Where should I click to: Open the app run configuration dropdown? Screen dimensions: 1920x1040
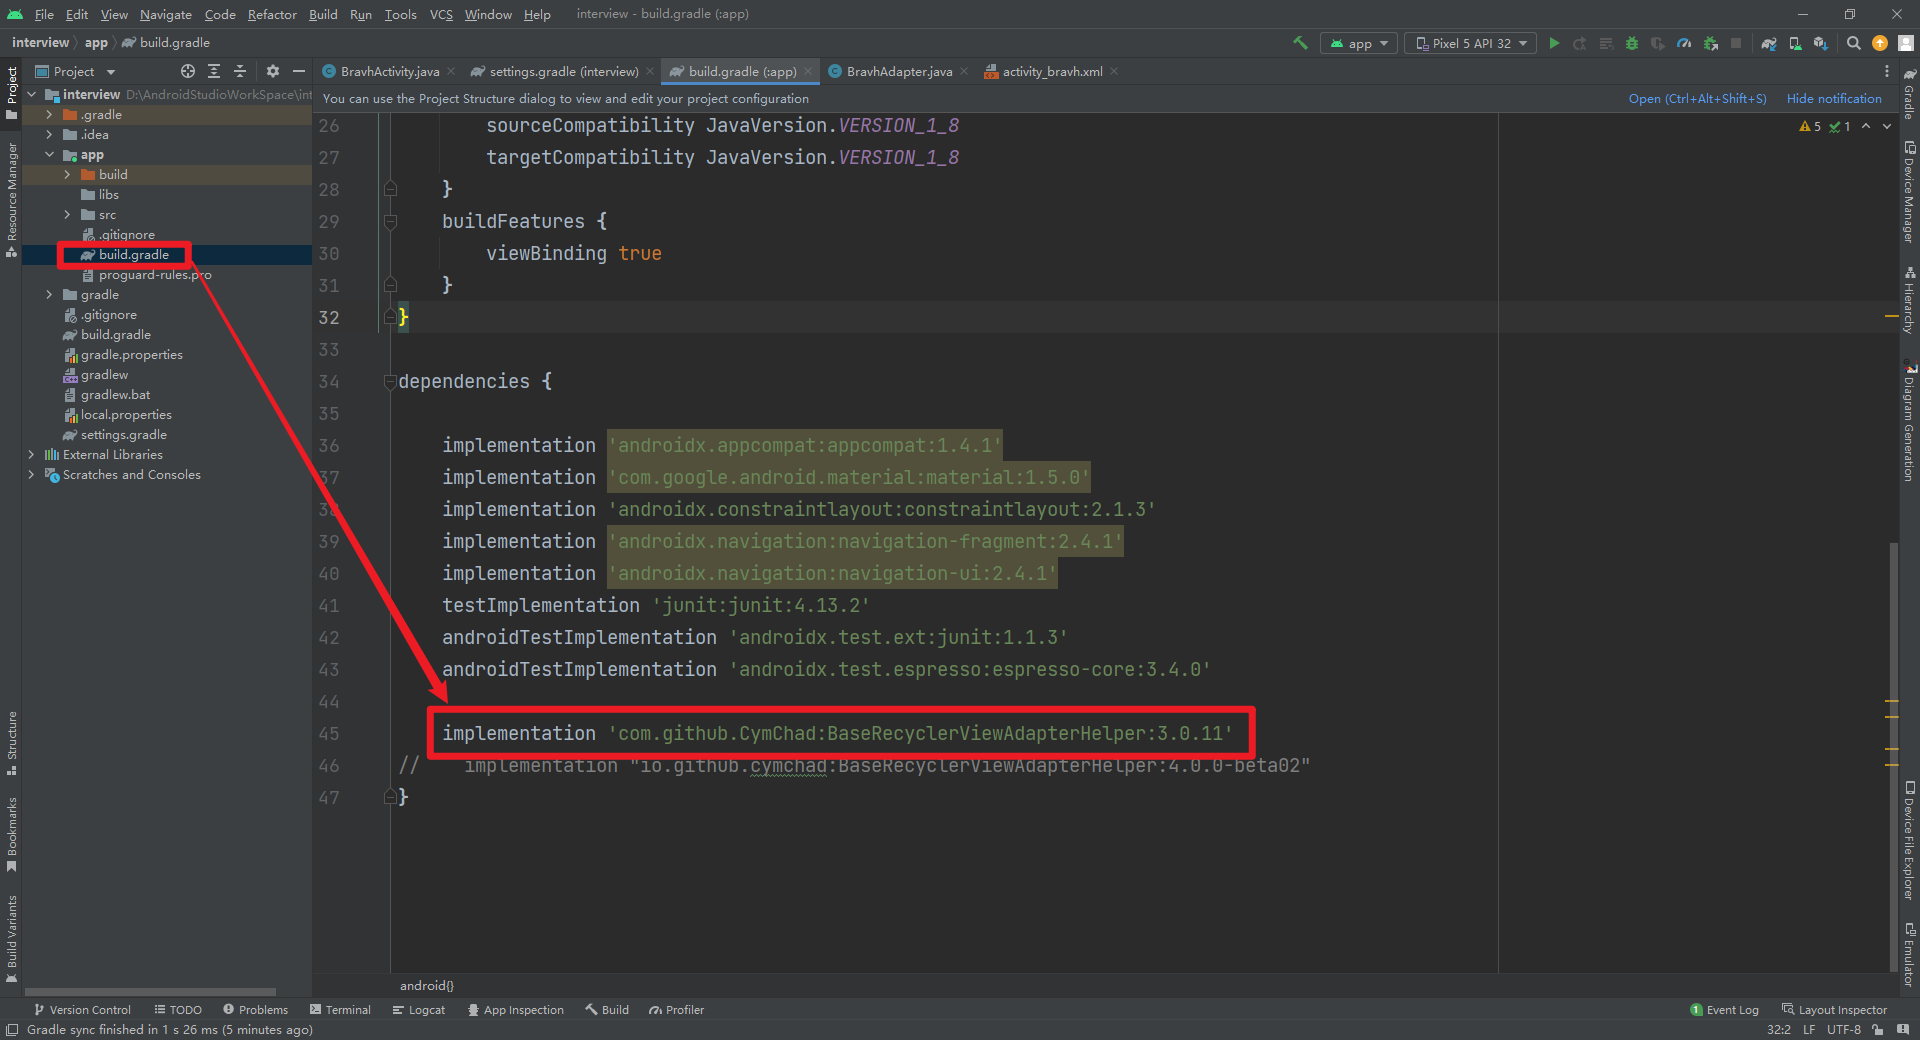(1360, 43)
